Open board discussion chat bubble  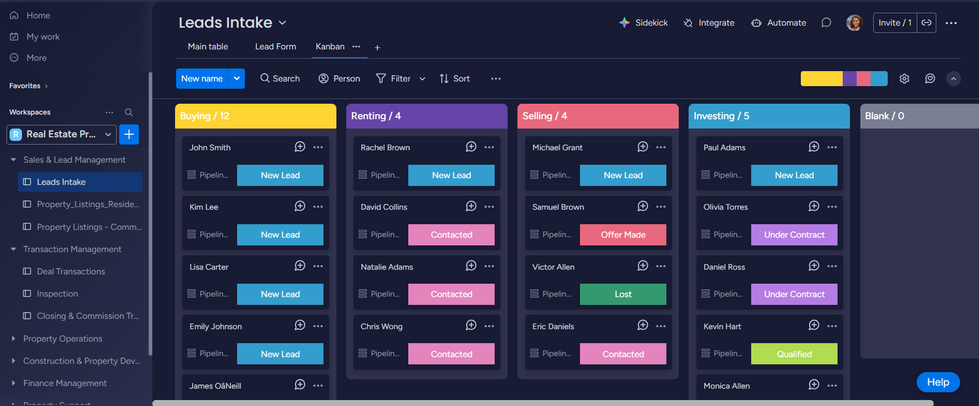pos(826,22)
